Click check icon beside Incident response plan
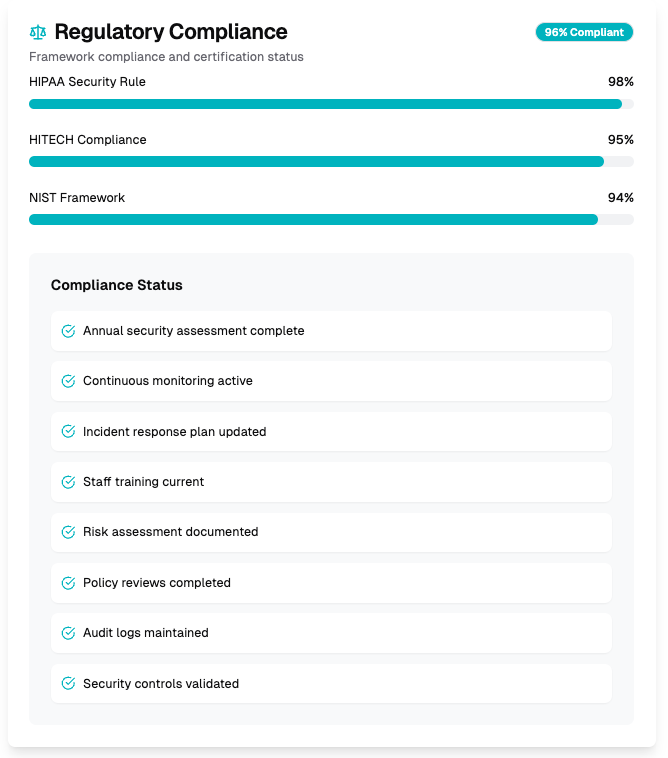 [68, 432]
